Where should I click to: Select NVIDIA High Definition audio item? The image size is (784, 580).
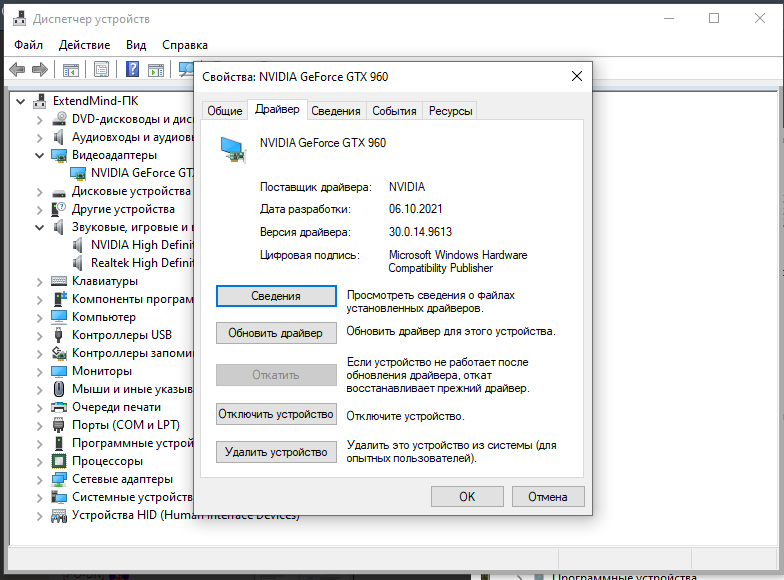point(134,245)
